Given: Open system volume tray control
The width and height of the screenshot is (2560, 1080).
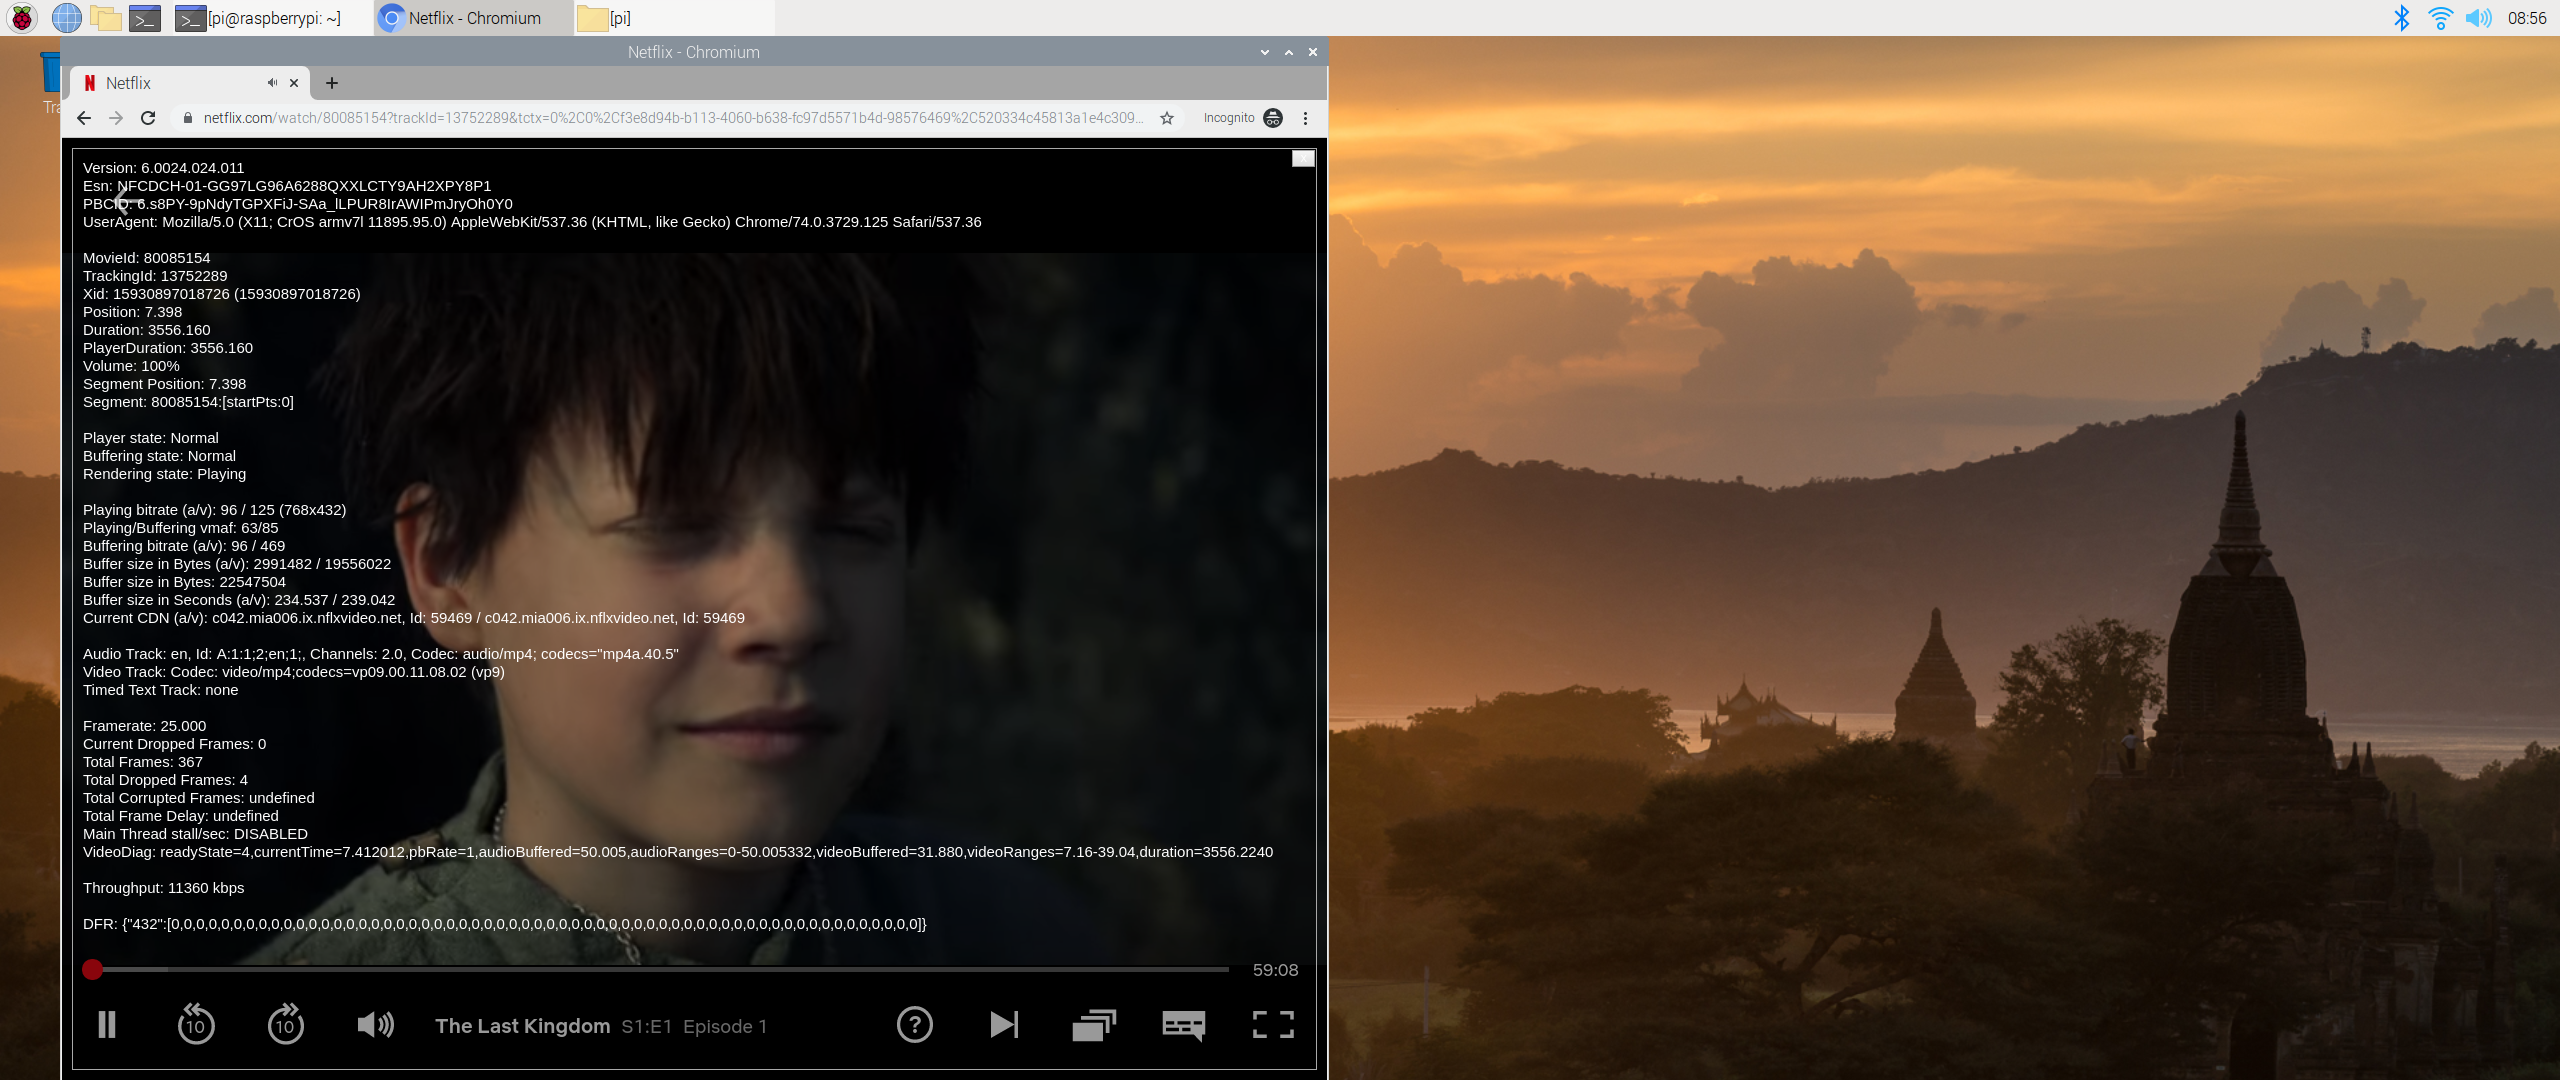Looking at the screenshot, I should (2478, 18).
